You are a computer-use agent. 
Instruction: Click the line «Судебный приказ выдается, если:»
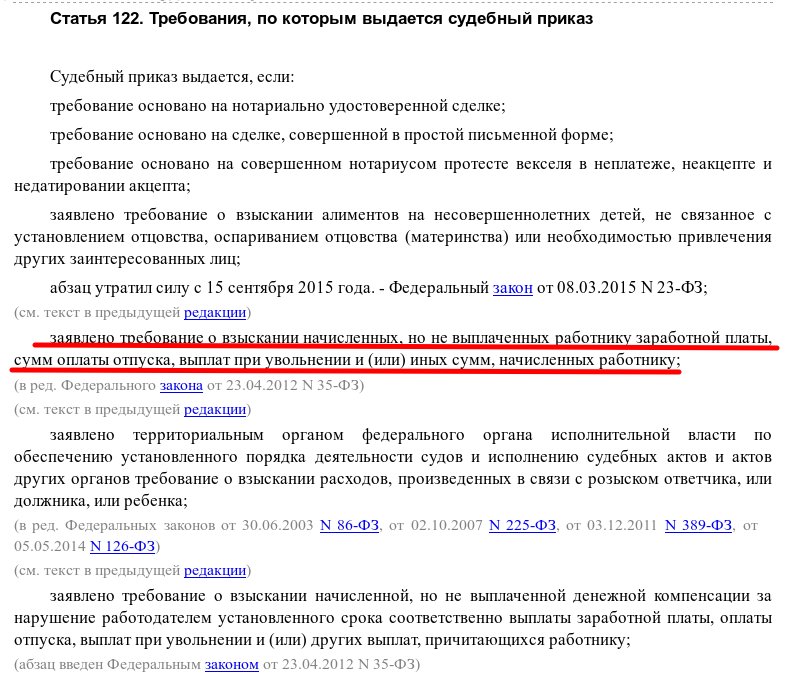172,77
